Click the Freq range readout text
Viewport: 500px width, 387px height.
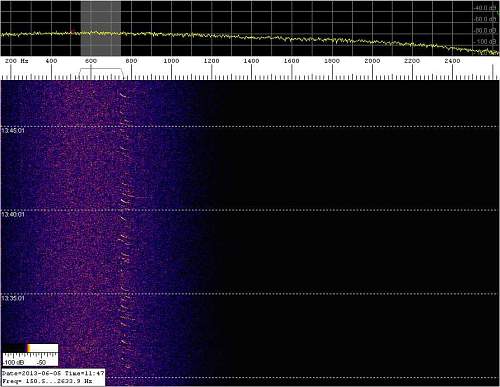(47, 381)
